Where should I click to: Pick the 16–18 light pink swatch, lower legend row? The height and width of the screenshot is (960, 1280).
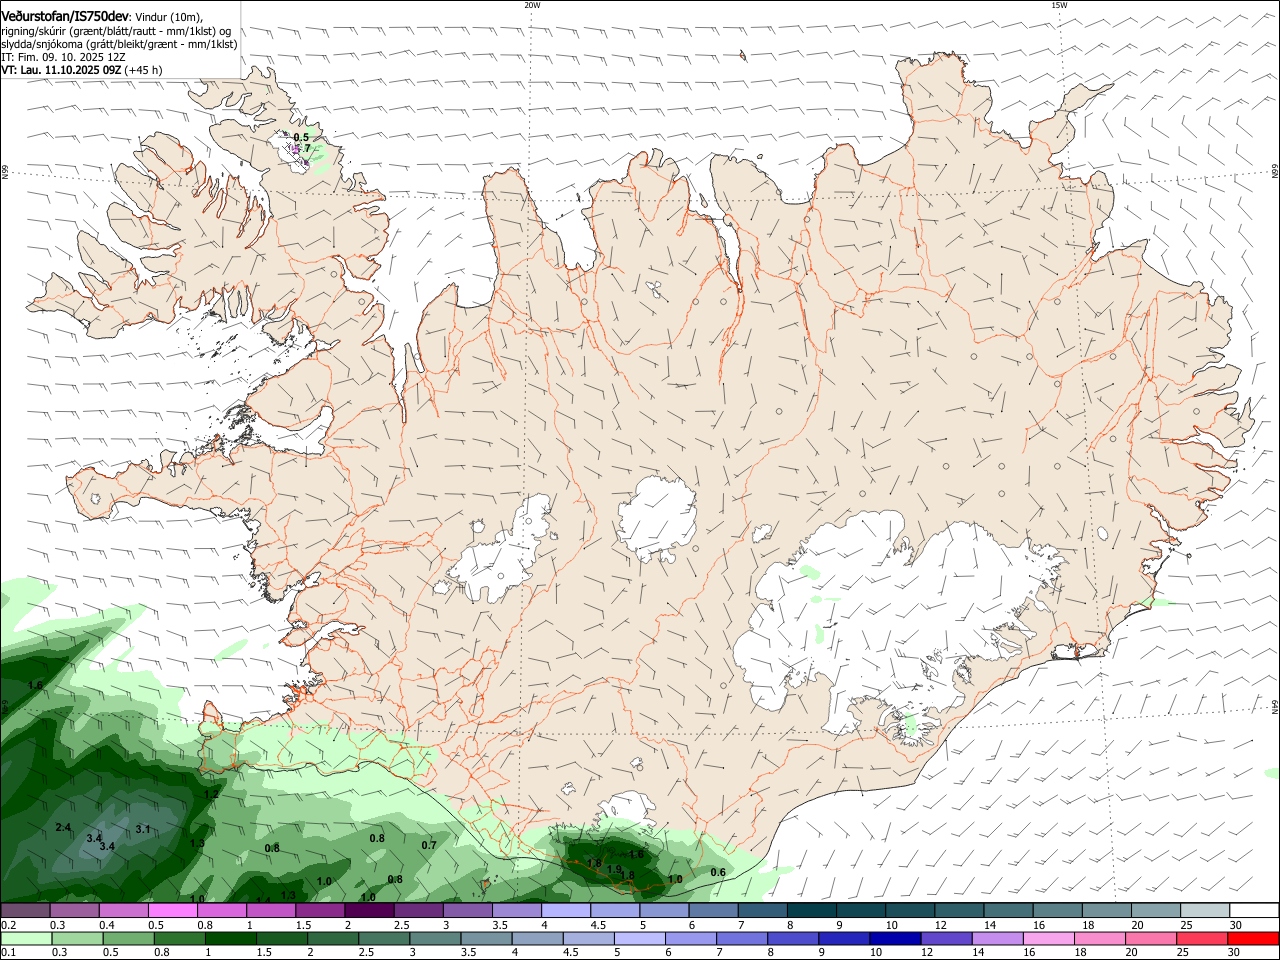pos(1047,938)
